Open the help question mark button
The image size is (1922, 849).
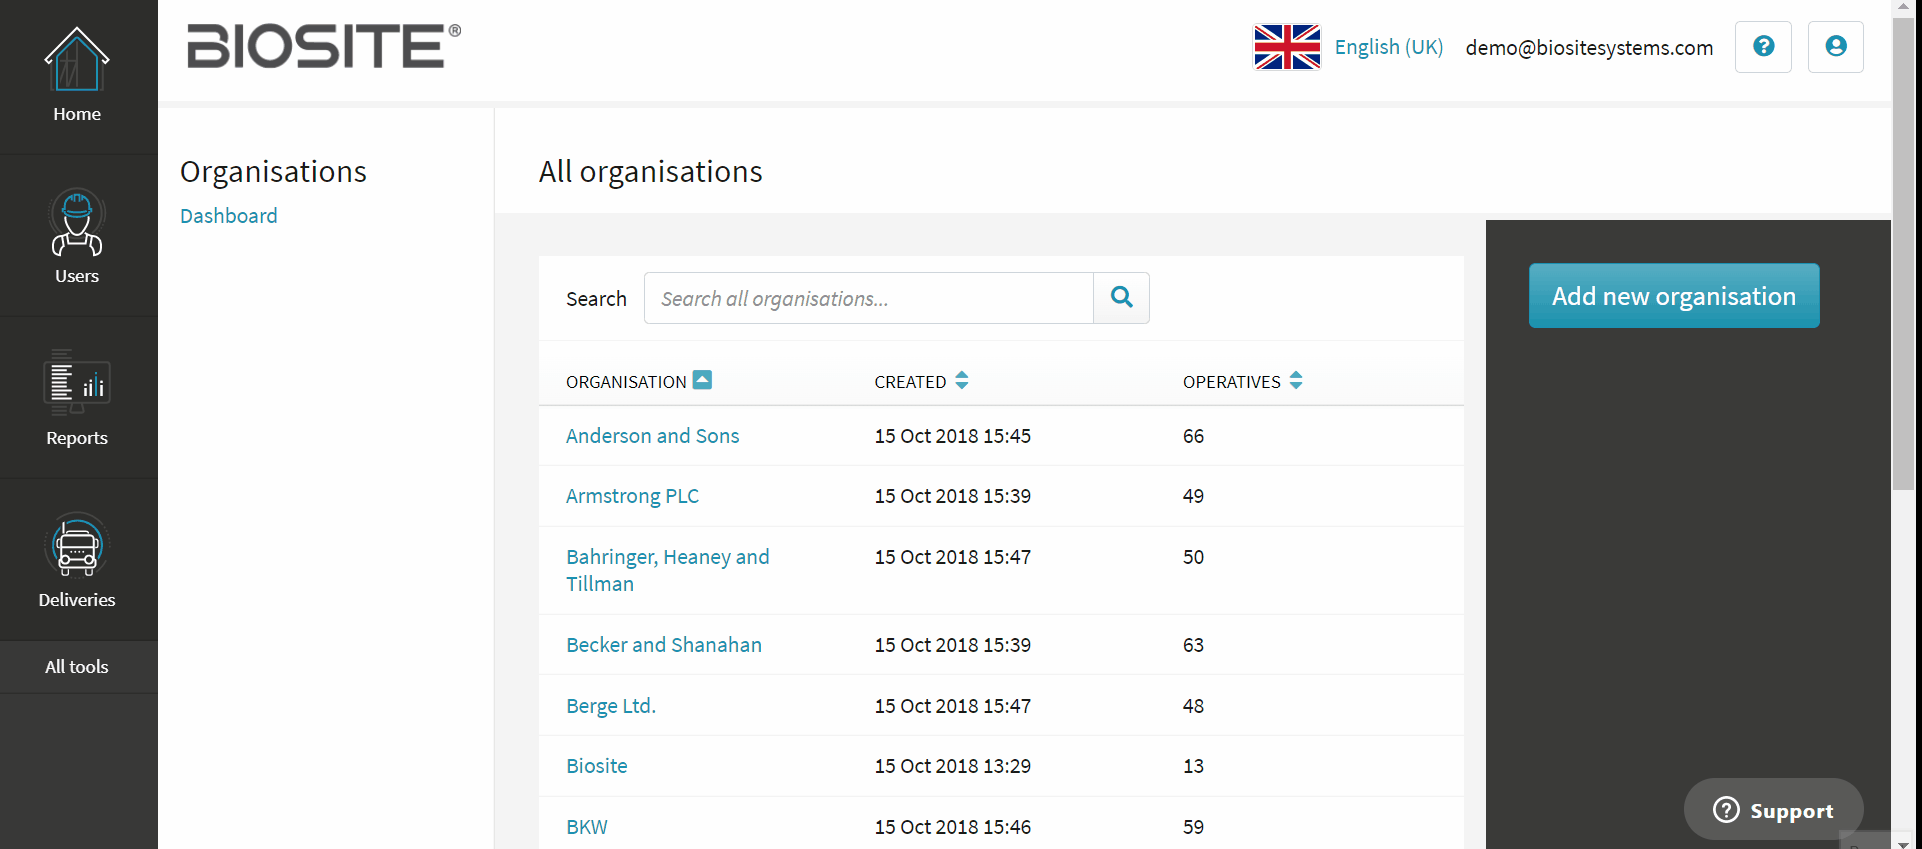pos(1763,46)
